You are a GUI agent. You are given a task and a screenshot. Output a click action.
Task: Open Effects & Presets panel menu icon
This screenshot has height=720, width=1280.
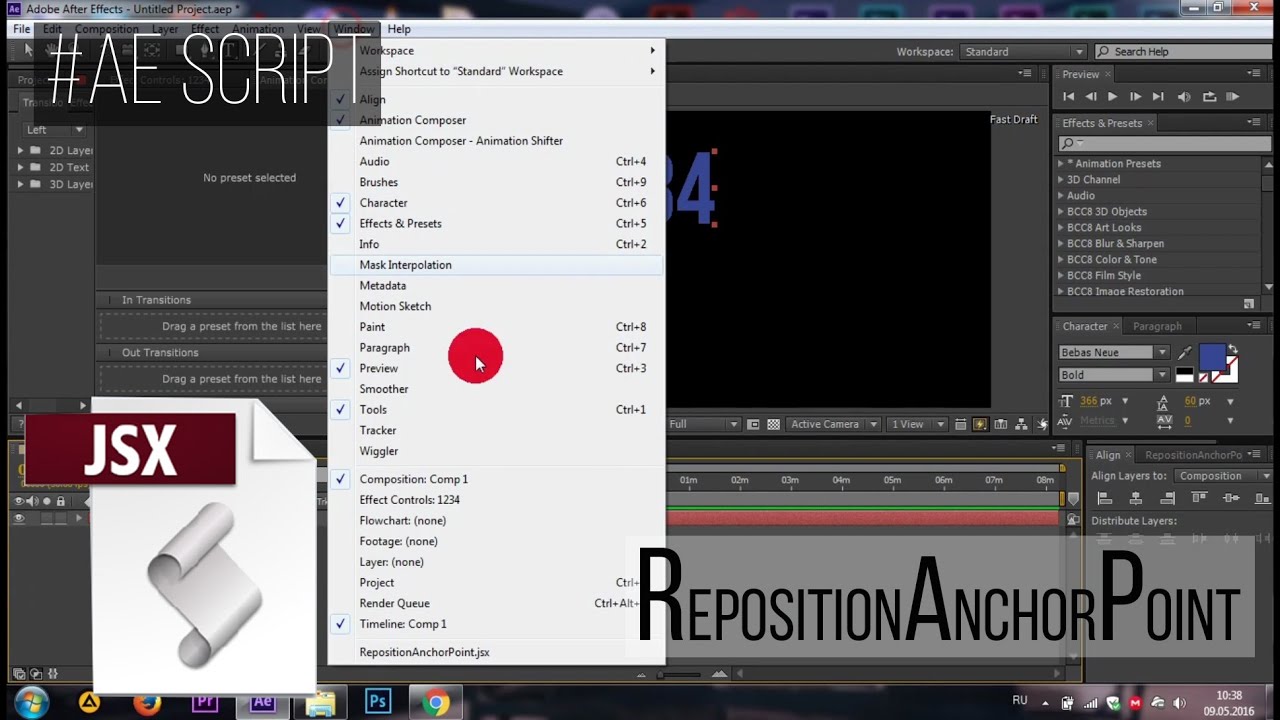(x=1254, y=123)
